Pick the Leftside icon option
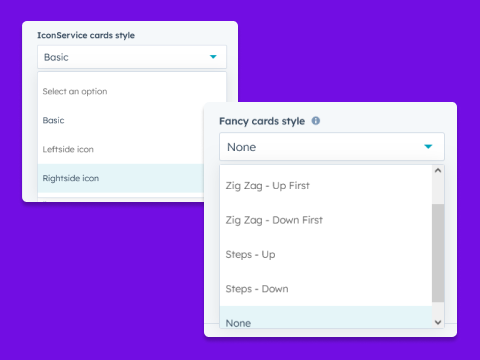The image size is (480, 360). pyautogui.click(x=120, y=149)
